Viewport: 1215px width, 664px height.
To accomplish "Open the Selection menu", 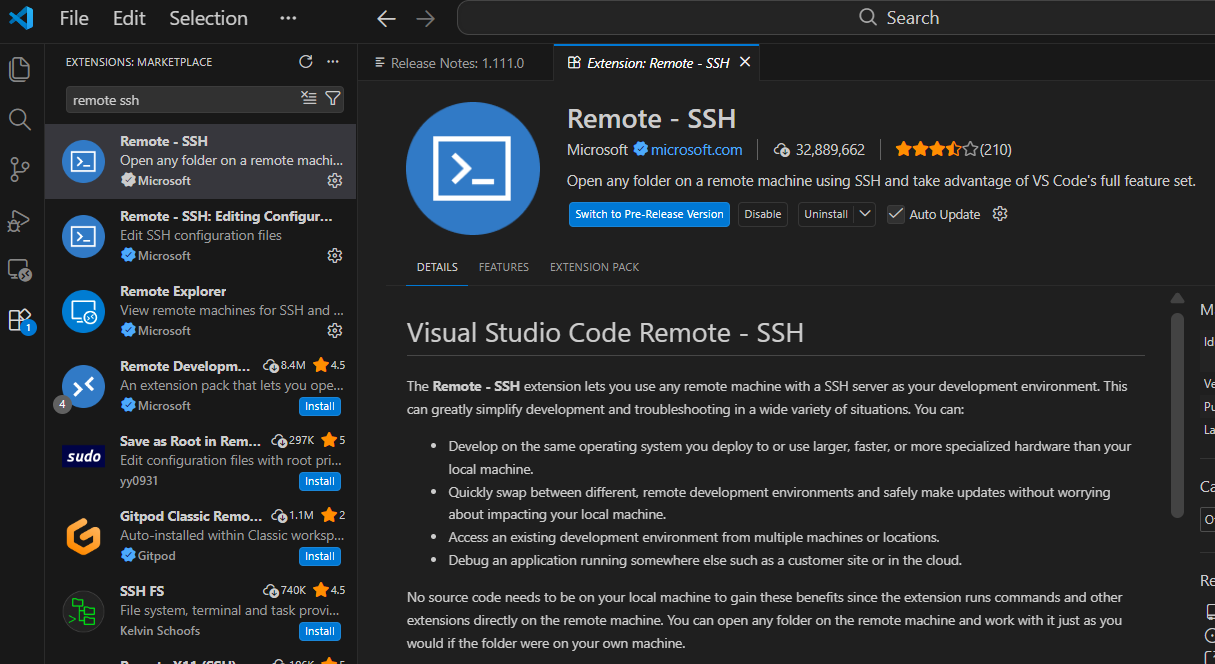I will (208, 18).
